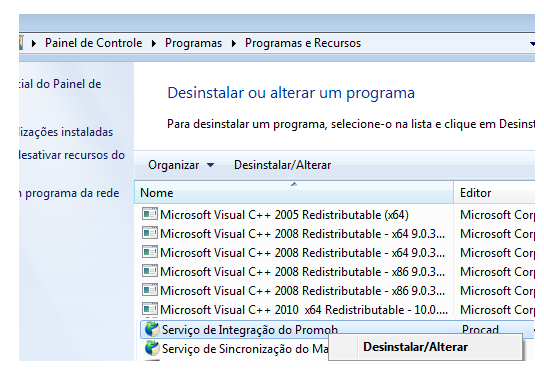Click the Serviço de Sincronização globe icon
The width and height of the screenshot is (544, 370).
click(x=152, y=348)
